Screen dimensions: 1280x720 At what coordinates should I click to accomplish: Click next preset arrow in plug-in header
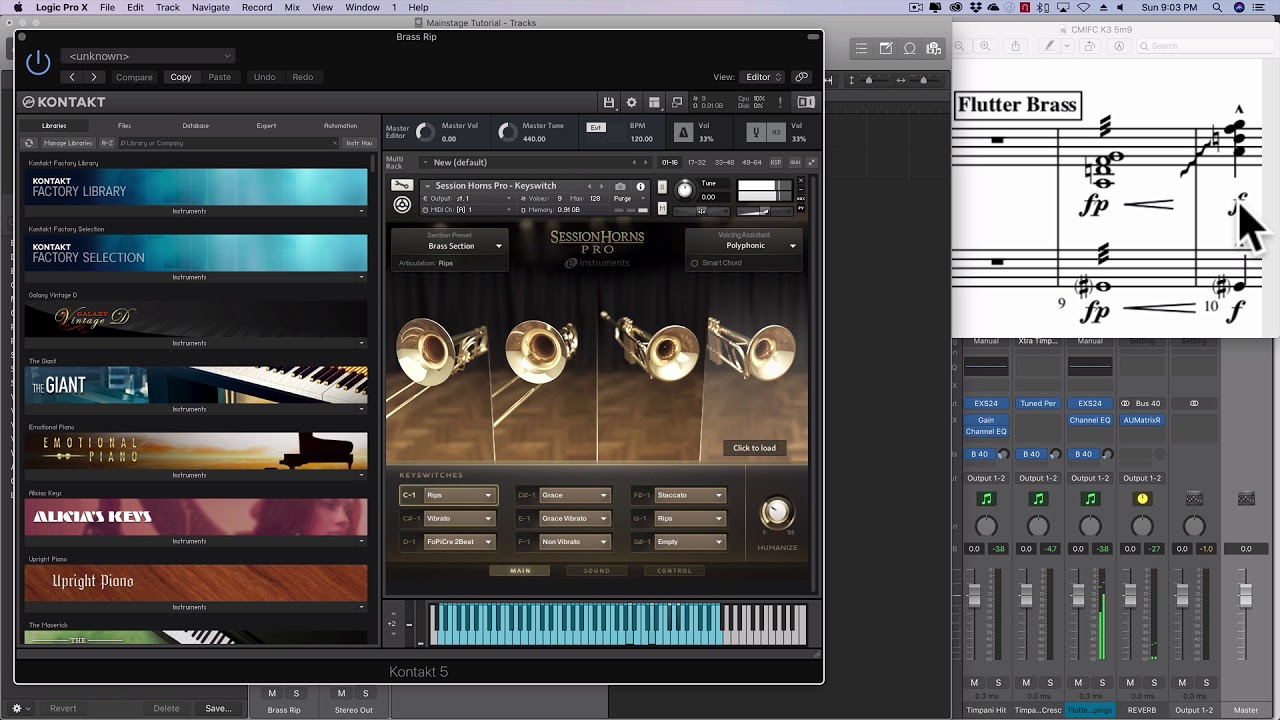click(x=94, y=77)
